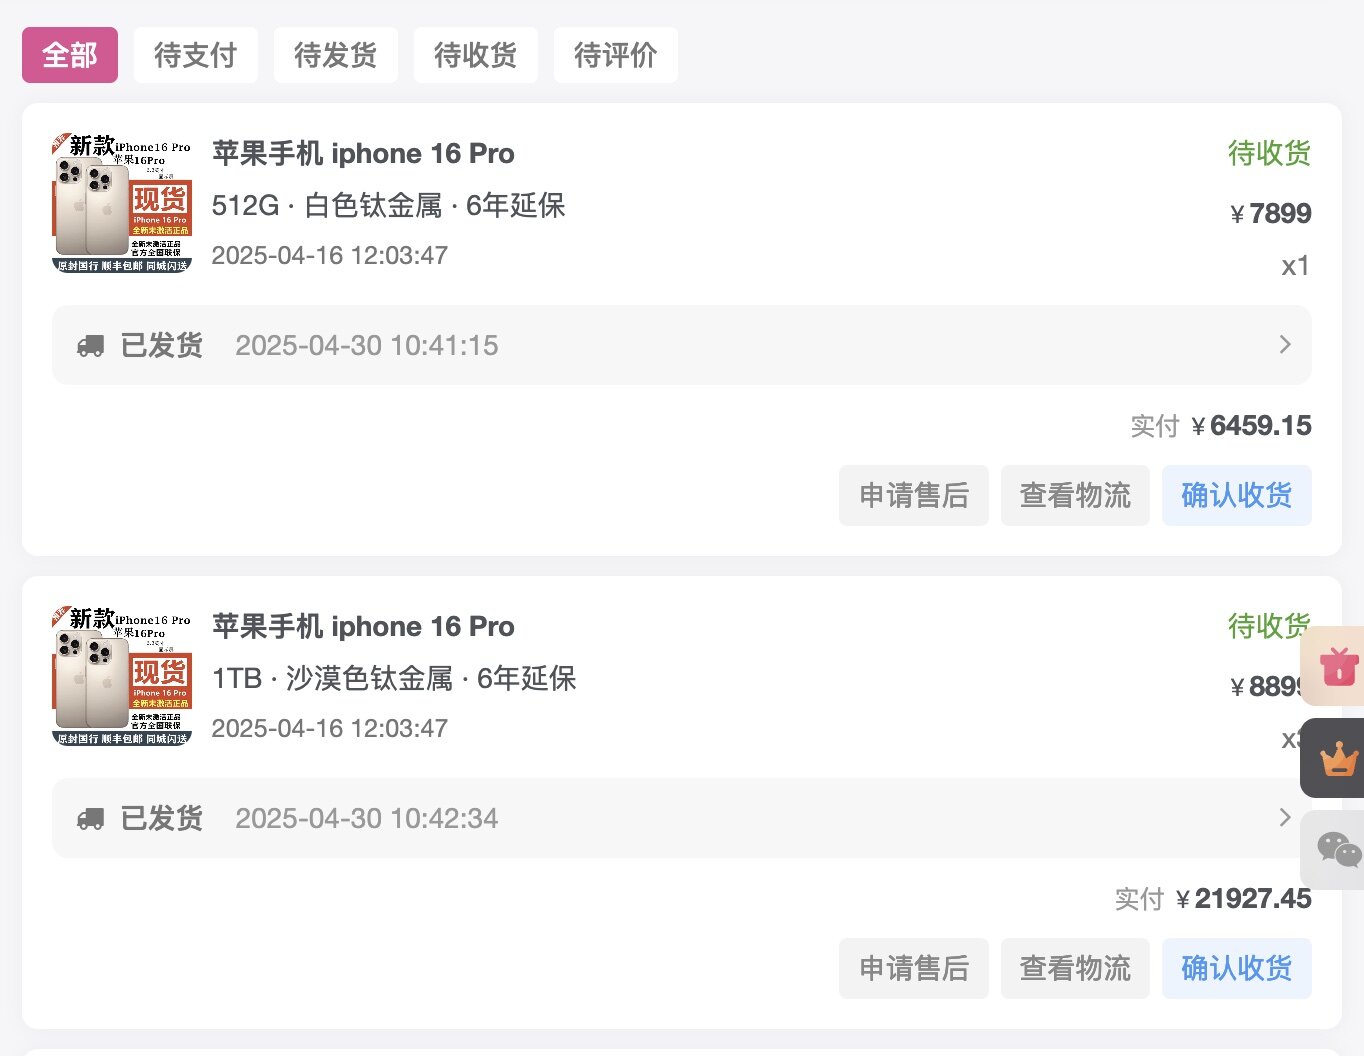Click the shipping truck icon on the second order

[90, 818]
